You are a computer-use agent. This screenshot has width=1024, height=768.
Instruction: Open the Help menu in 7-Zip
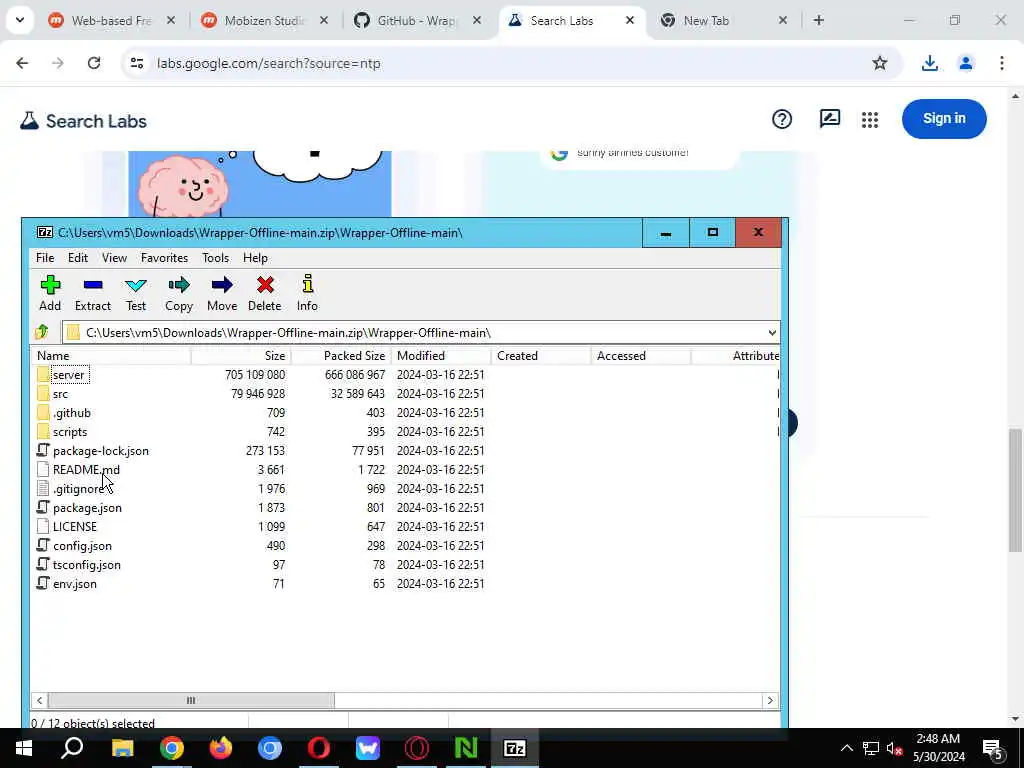pyautogui.click(x=255, y=258)
